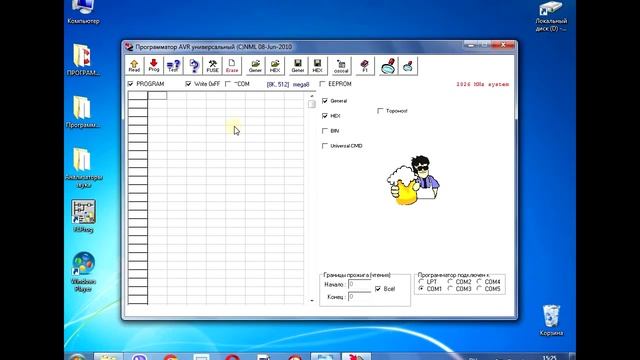
Task: Click the grid scrollbar up arrow
Action: tap(312, 96)
